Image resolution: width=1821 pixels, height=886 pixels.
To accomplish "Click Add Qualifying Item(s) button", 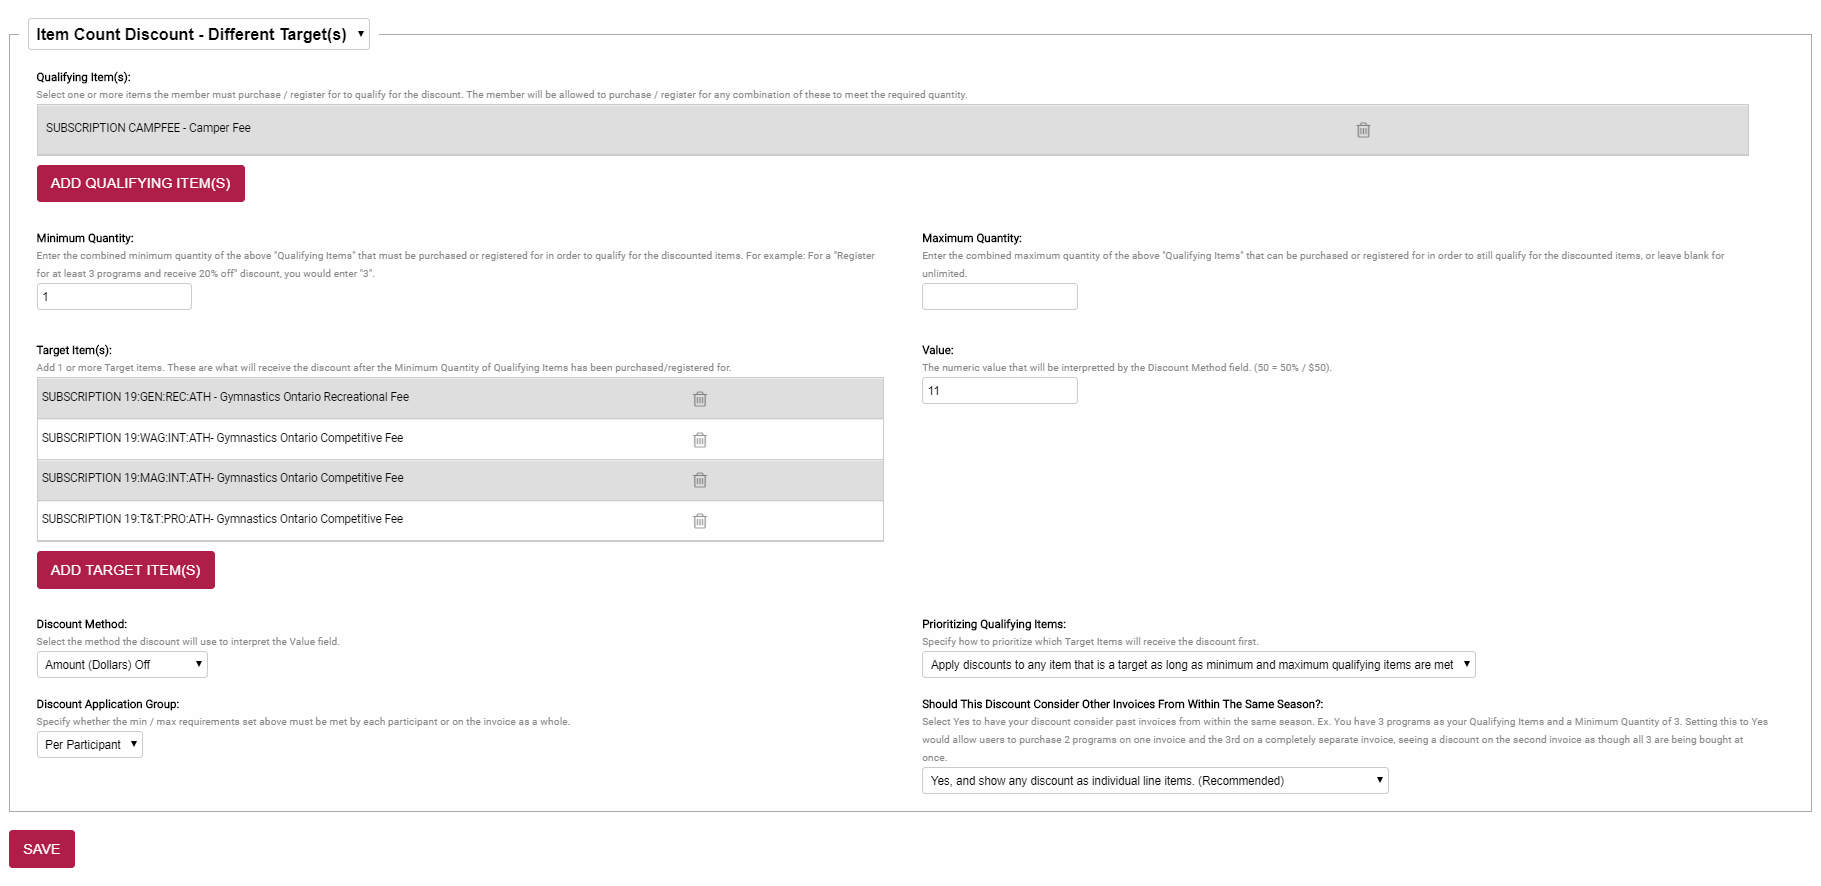I will click(x=141, y=183).
